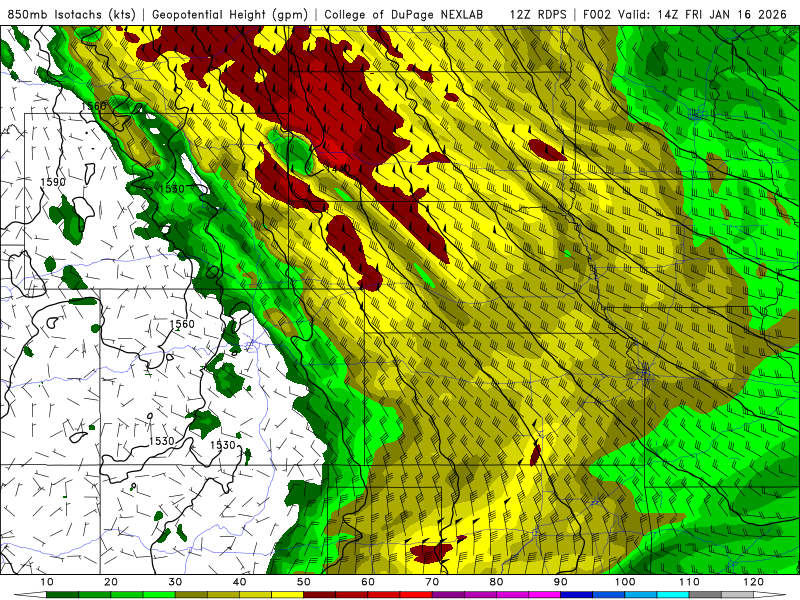Screen dimensions: 800x600
Task: Select the magenta 85-90 kt swatch
Action: (x=544, y=595)
